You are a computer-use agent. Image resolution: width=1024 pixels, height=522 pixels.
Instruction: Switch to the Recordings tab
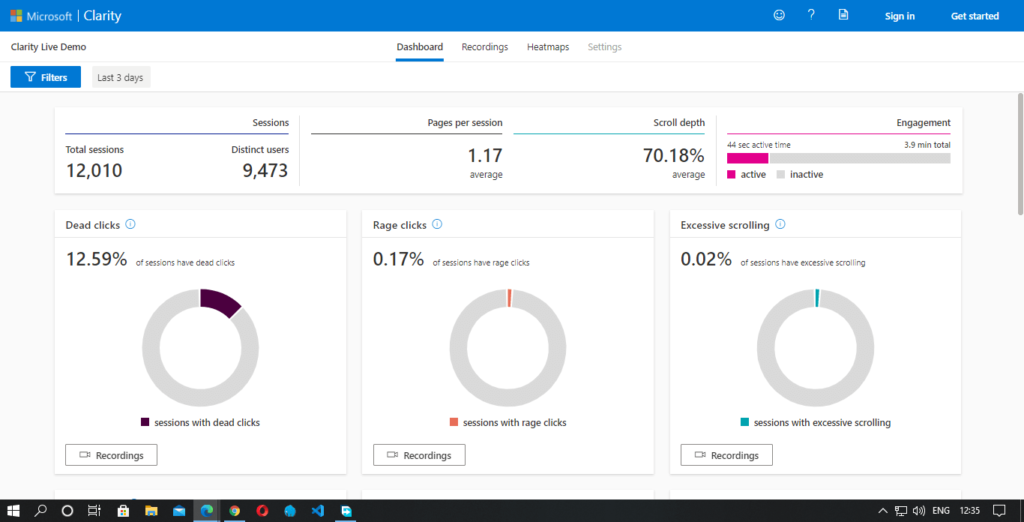485,47
